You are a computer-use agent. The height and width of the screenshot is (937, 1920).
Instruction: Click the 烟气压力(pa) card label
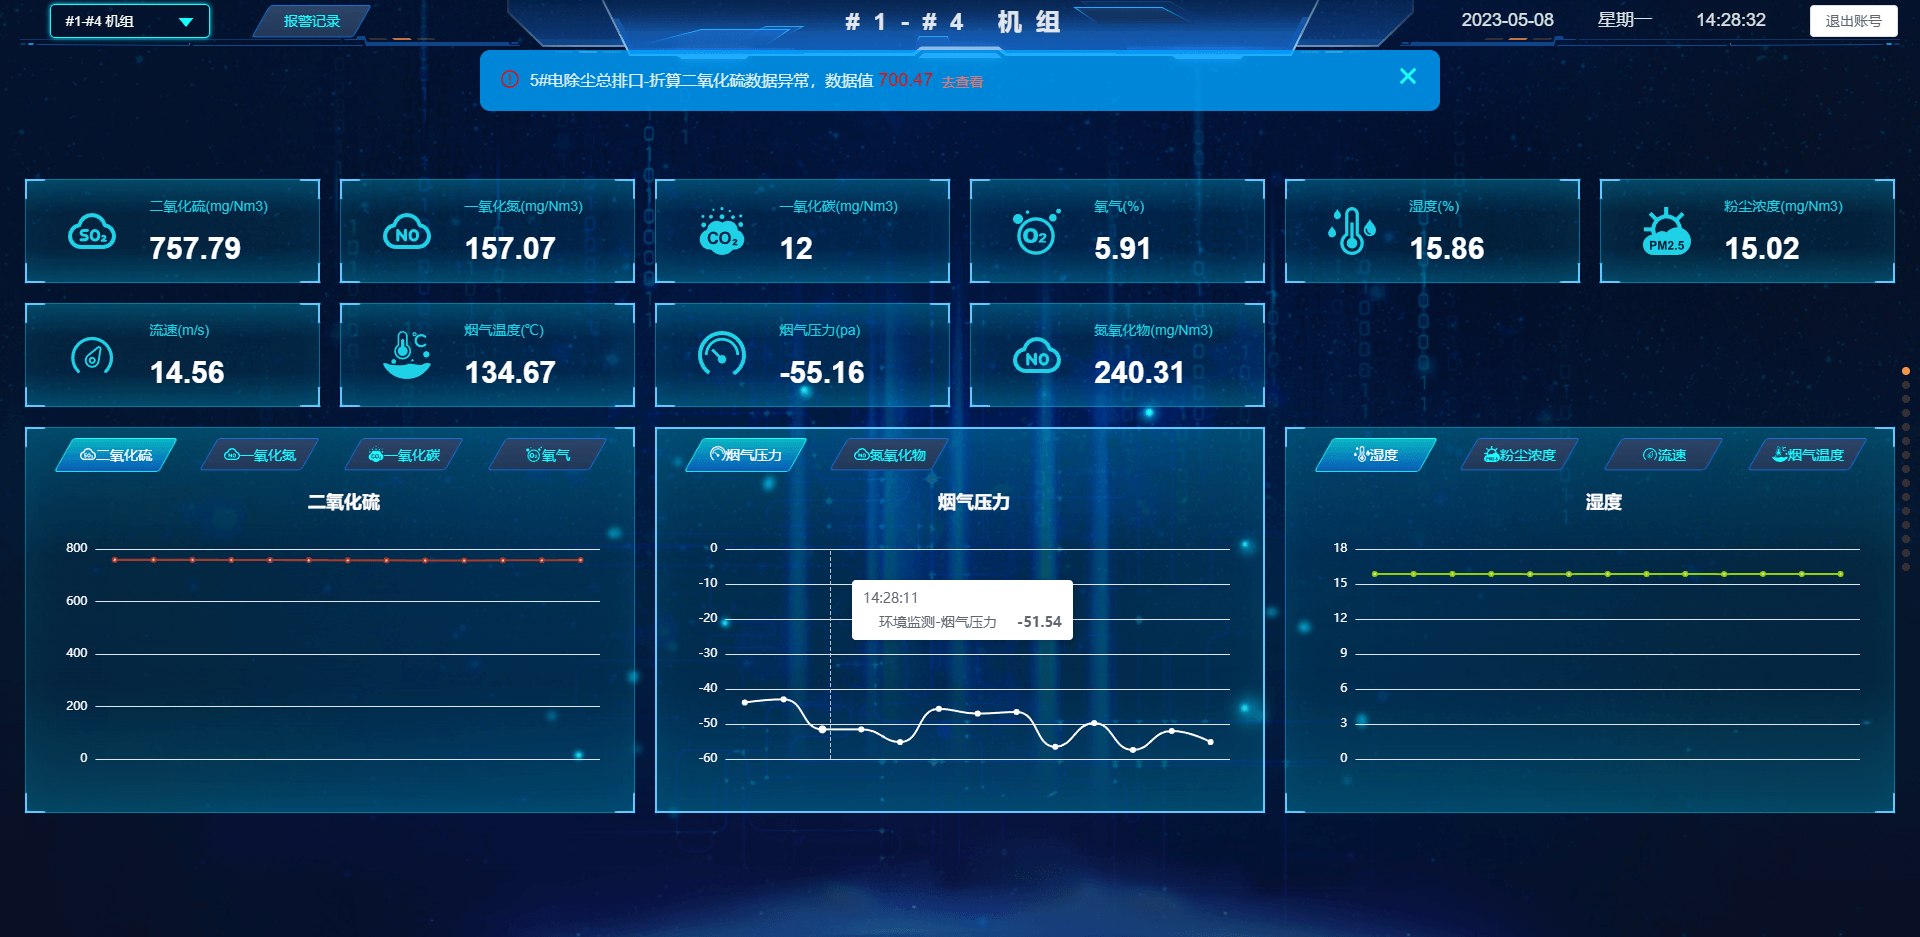[x=820, y=330]
